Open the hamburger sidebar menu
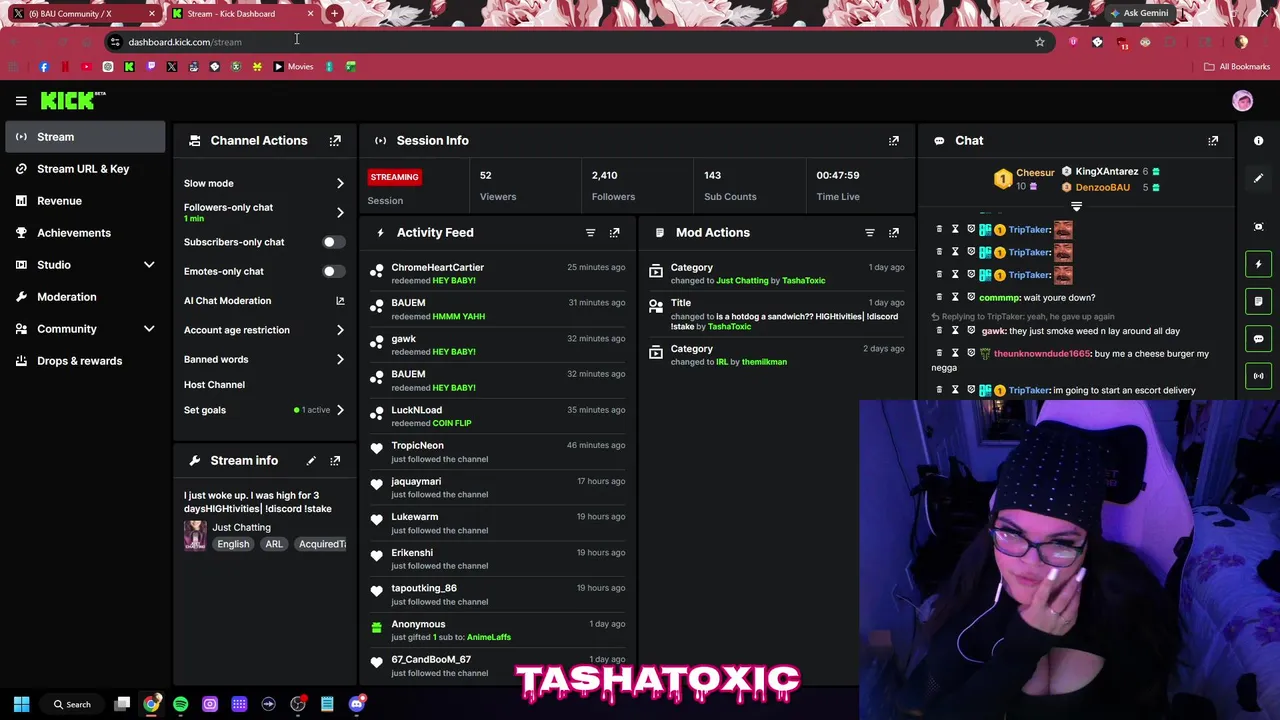Screen dimensions: 1280x720 click(21, 101)
